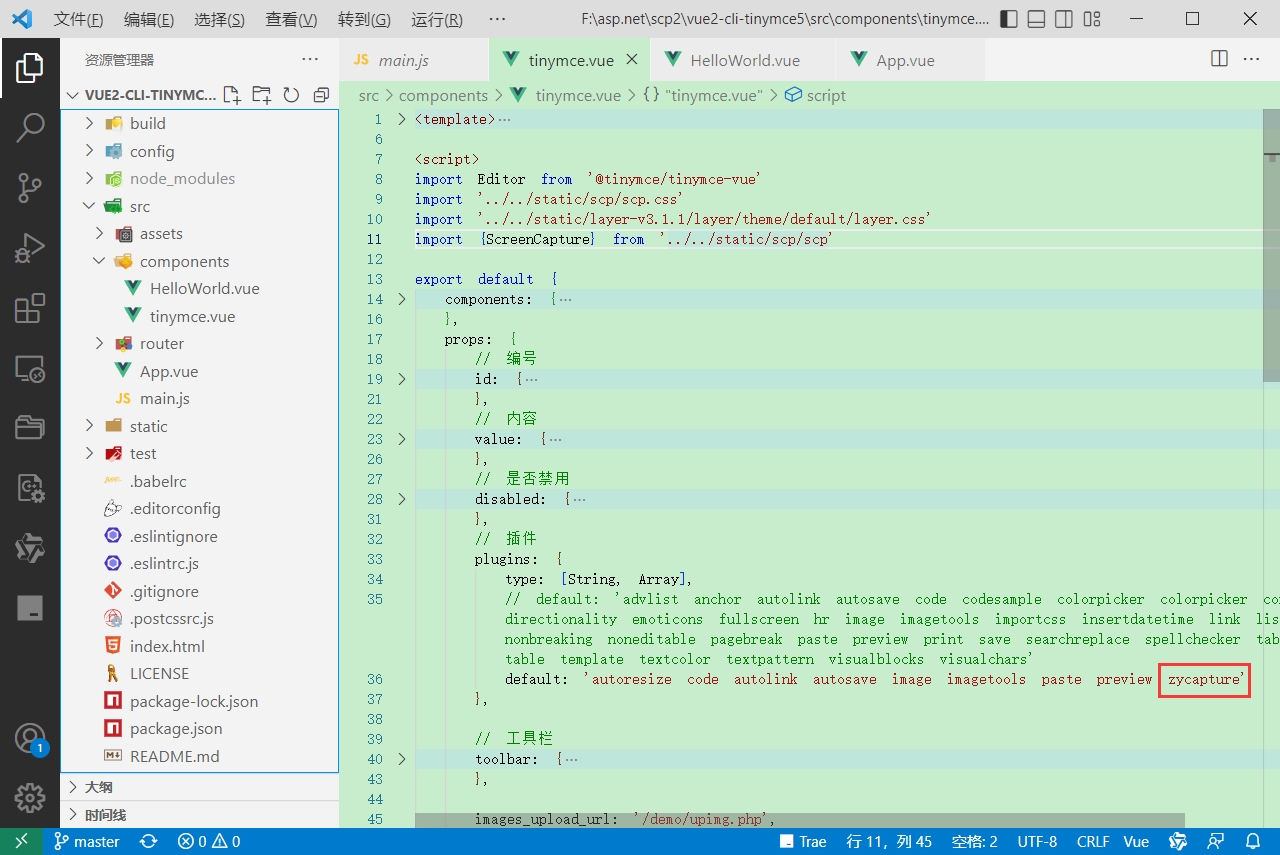Synchronize changes icon in status bar

tap(149, 842)
